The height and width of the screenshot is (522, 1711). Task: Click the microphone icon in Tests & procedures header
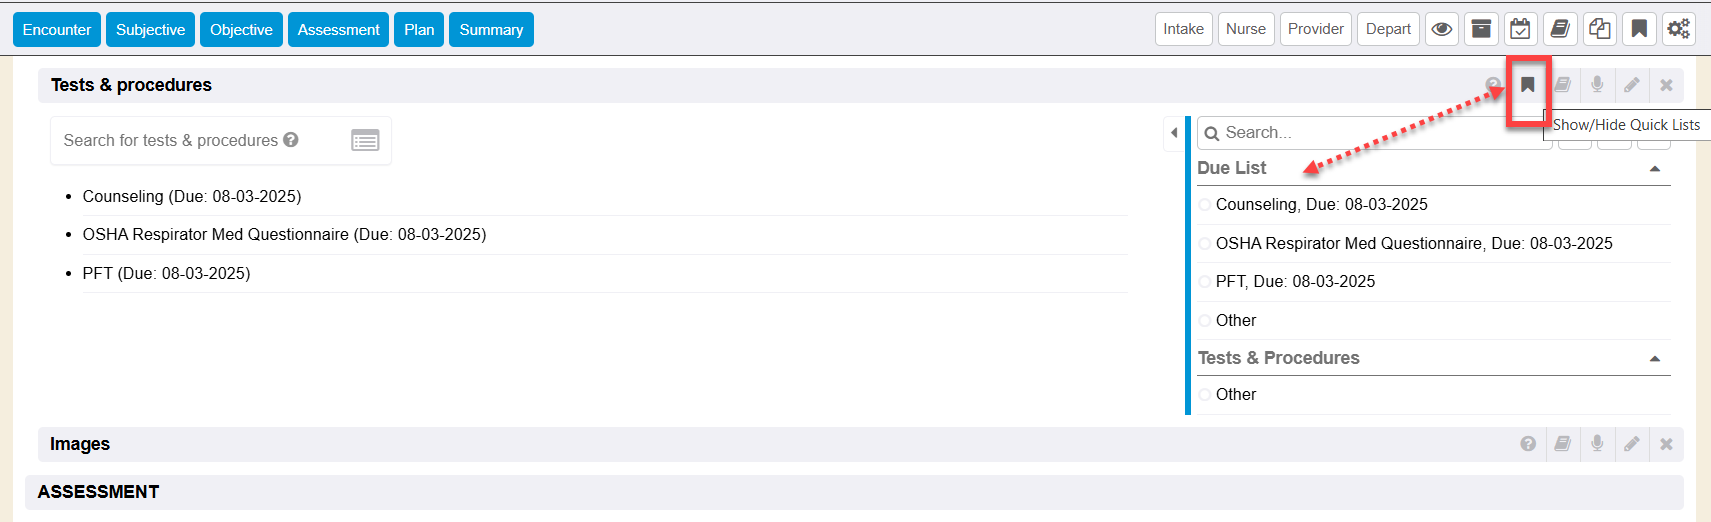(1597, 85)
